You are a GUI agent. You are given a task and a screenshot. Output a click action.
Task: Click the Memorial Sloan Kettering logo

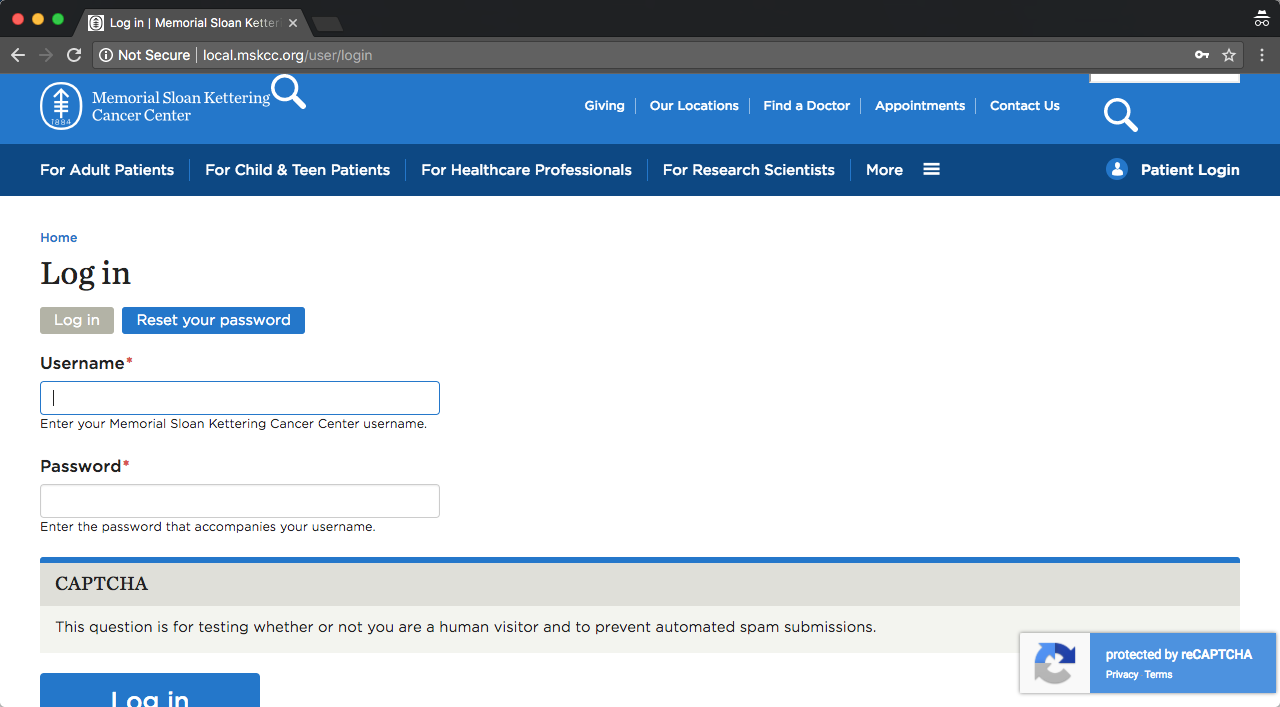pos(155,106)
